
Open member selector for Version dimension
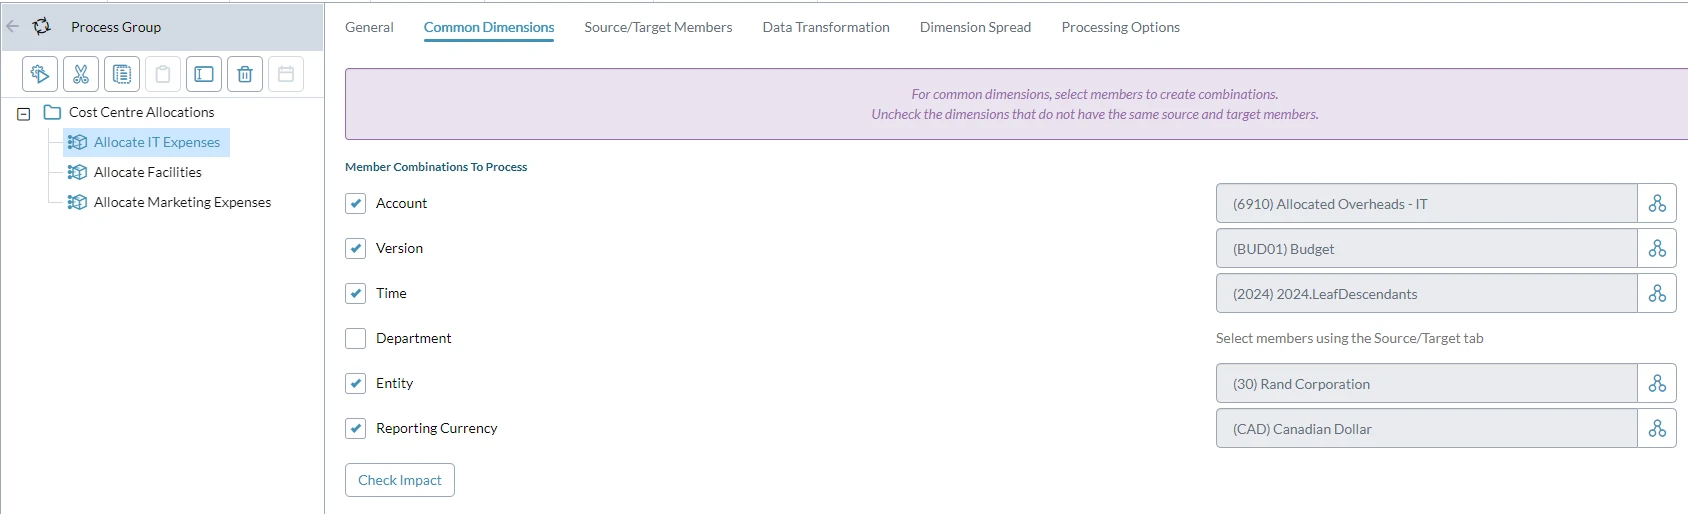[1657, 248]
